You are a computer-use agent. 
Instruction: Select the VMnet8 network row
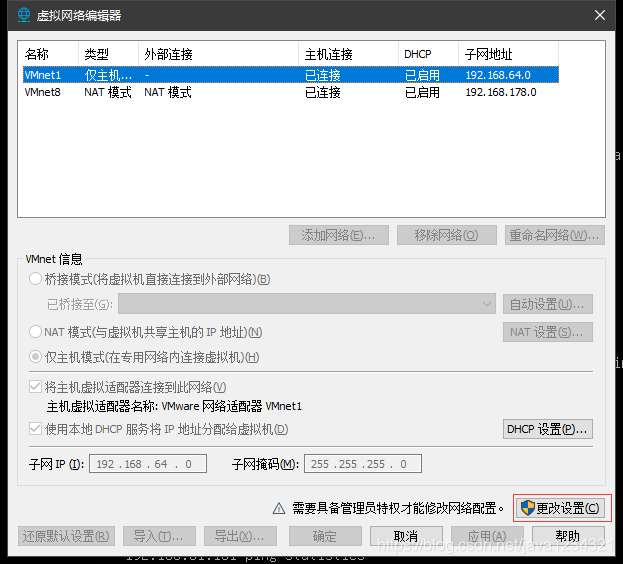tap(291, 92)
